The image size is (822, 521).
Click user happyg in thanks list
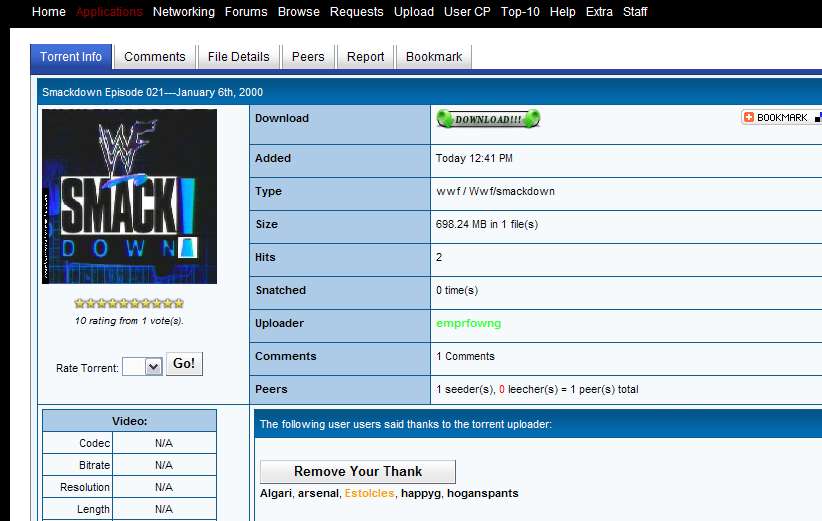coord(421,494)
